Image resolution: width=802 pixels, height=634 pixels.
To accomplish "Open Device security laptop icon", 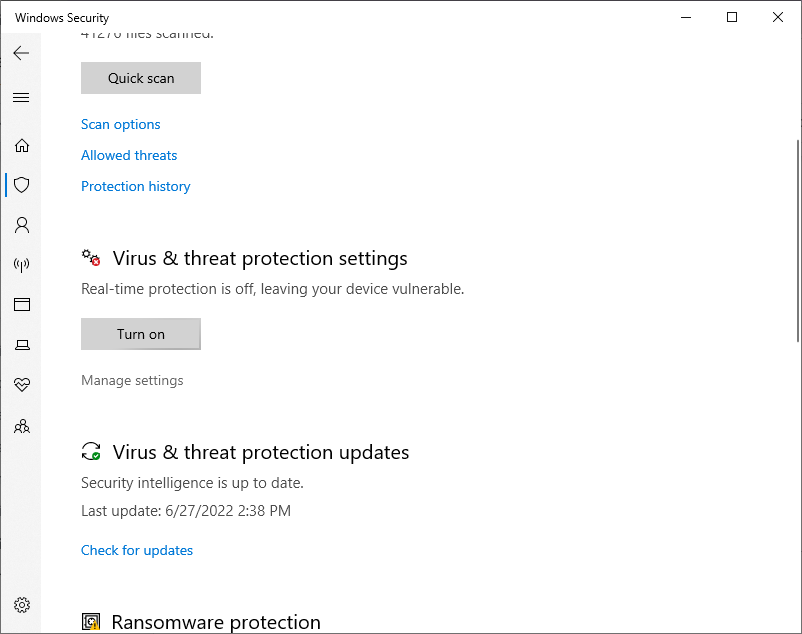I will [21, 345].
